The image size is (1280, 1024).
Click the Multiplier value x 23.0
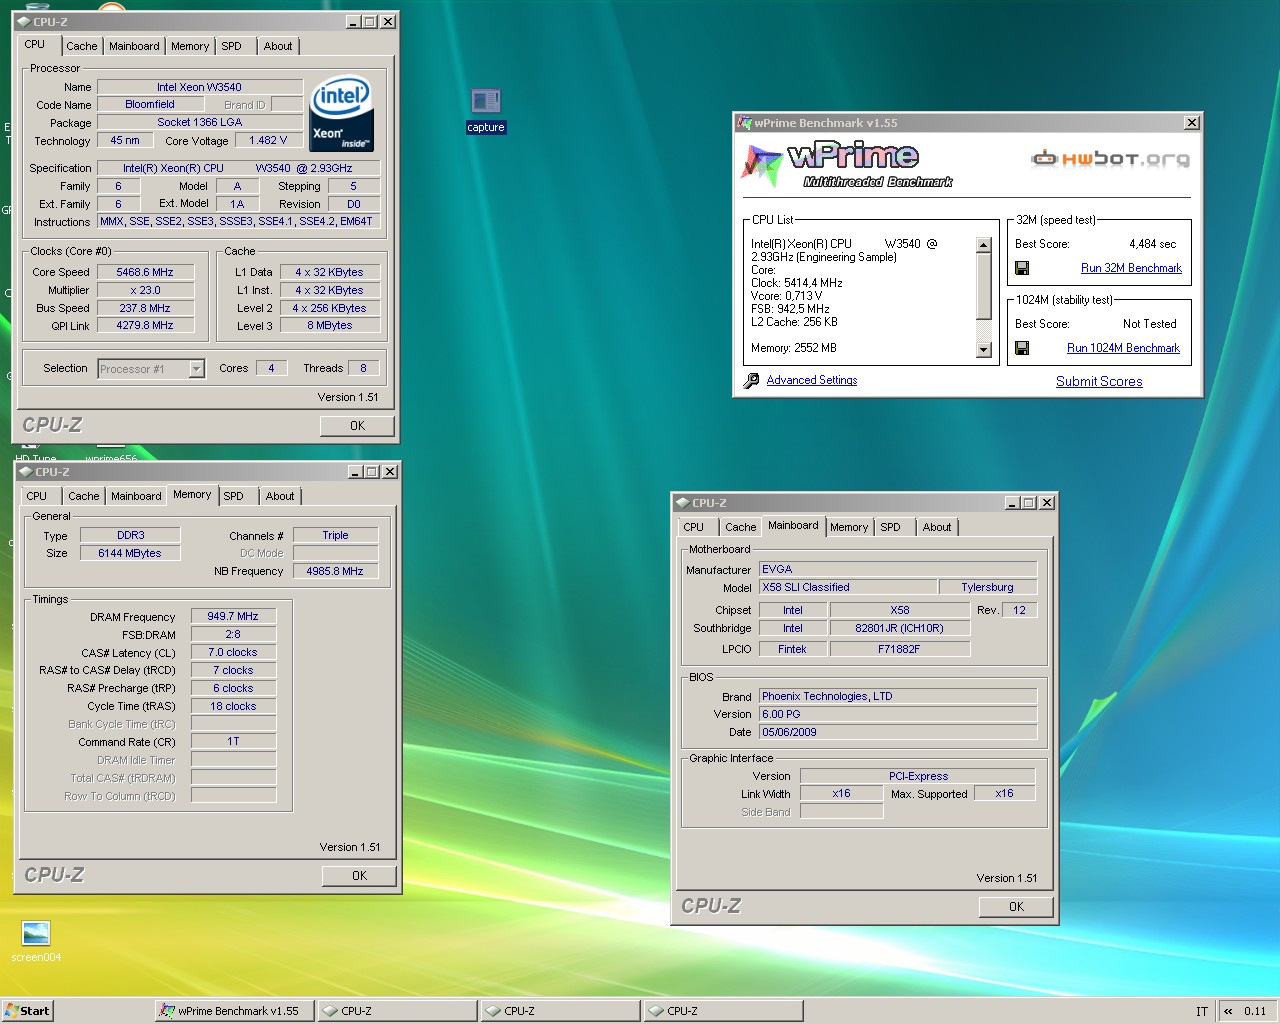tap(145, 290)
